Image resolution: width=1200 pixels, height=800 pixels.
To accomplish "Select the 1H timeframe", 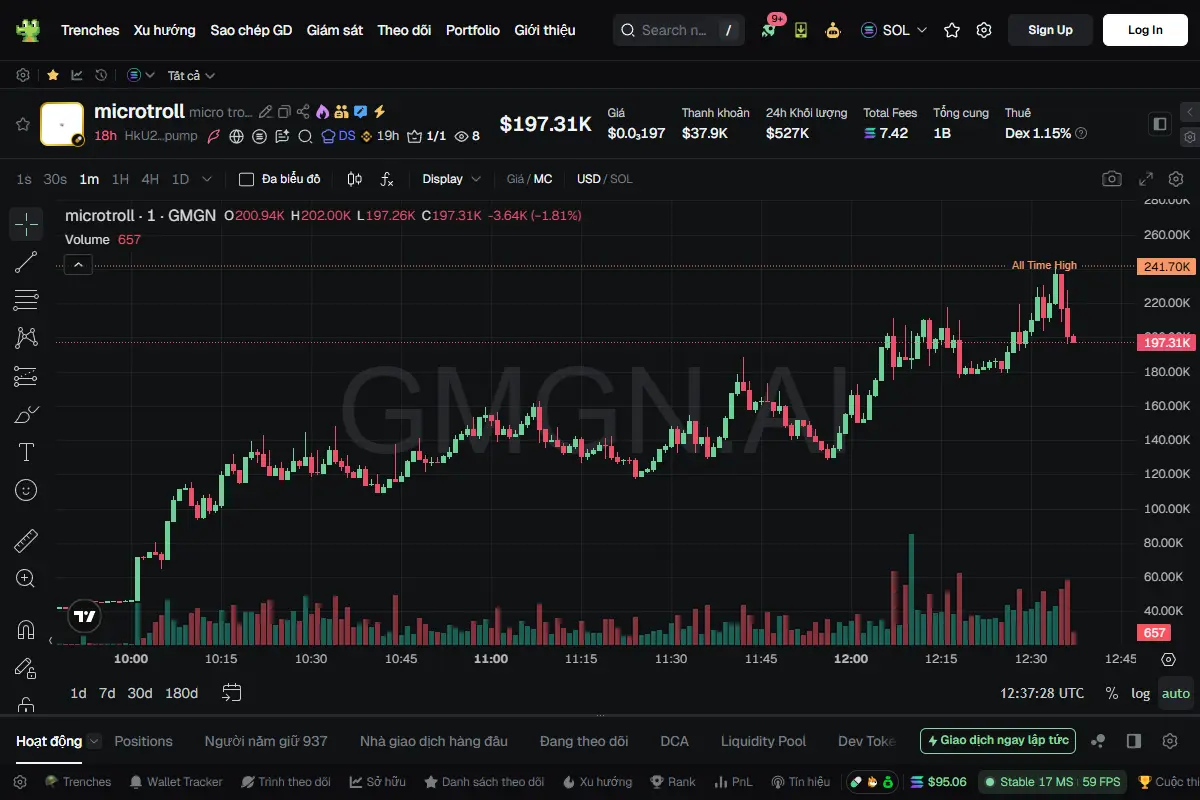I will tap(120, 179).
